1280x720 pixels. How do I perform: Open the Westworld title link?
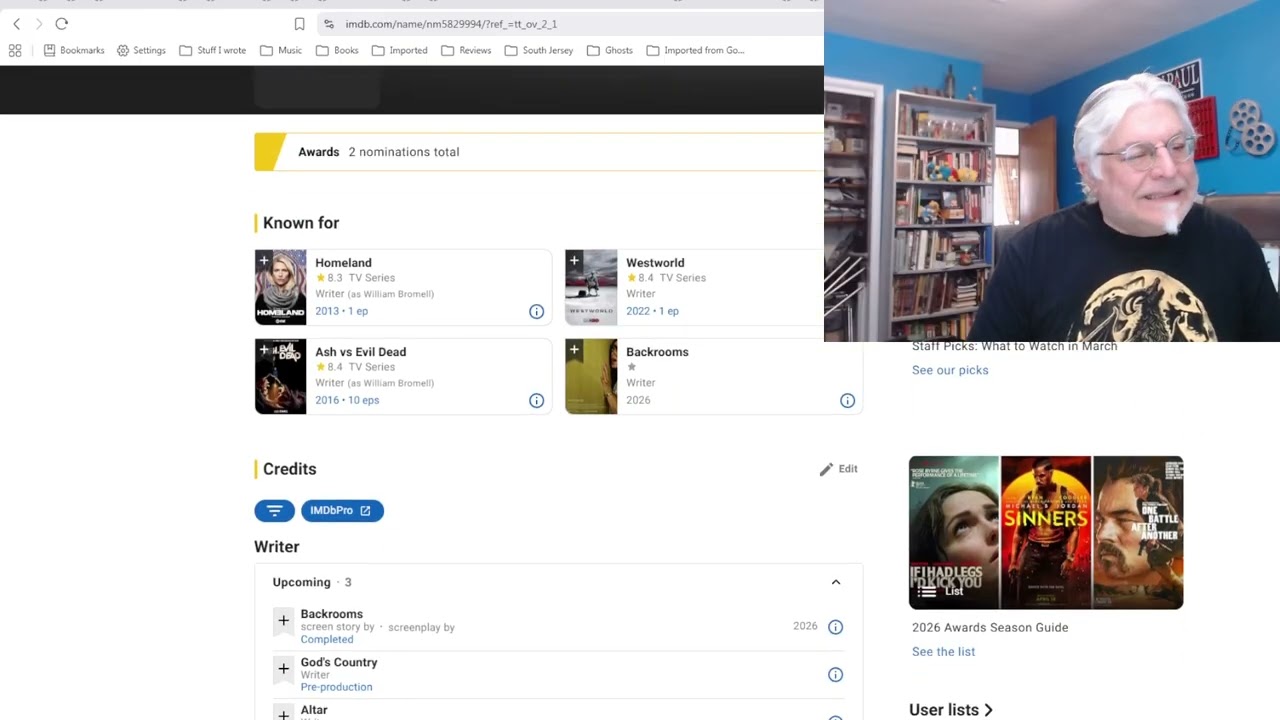[655, 263]
